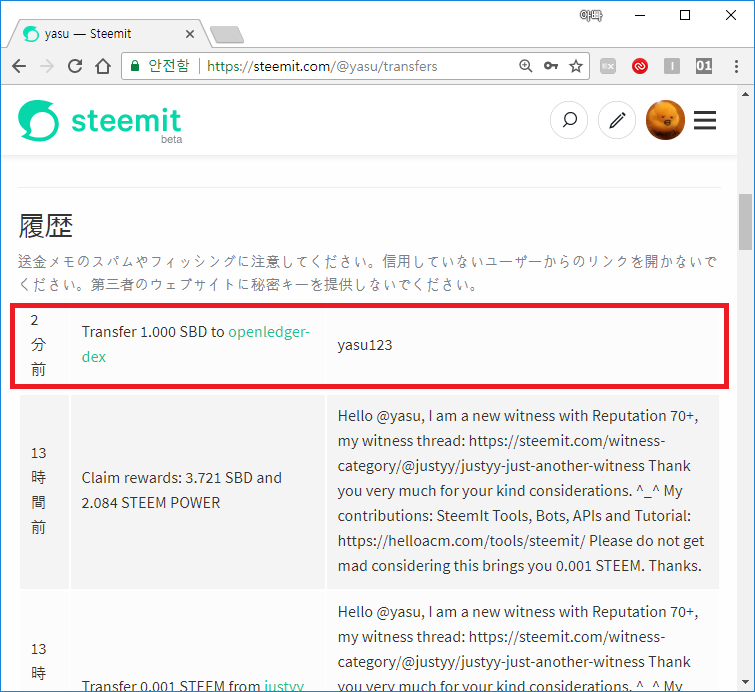This screenshot has height=692, width=755.
Task: Open the red circular extension icon
Action: tap(640, 66)
